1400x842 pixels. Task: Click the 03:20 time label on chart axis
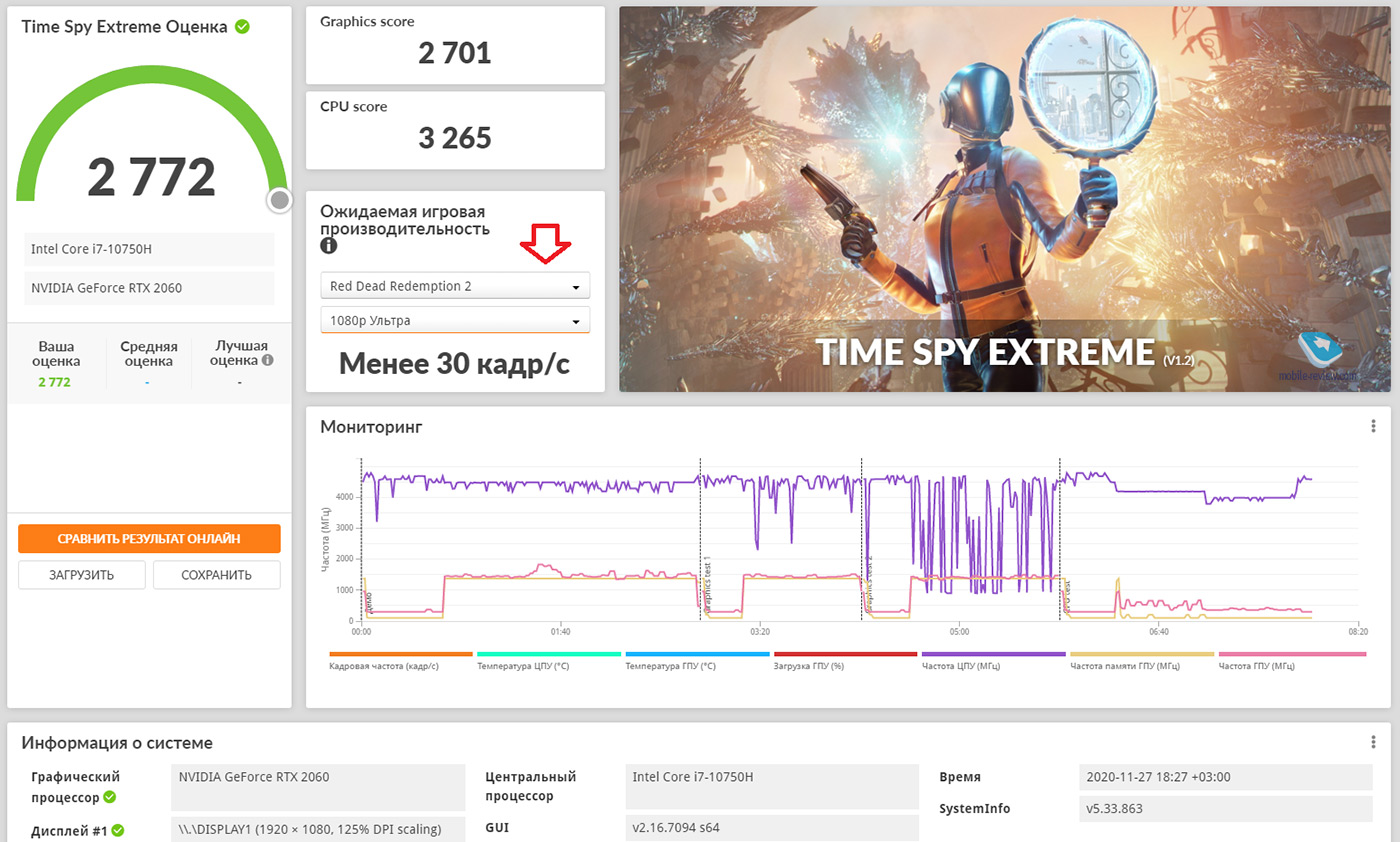point(760,632)
